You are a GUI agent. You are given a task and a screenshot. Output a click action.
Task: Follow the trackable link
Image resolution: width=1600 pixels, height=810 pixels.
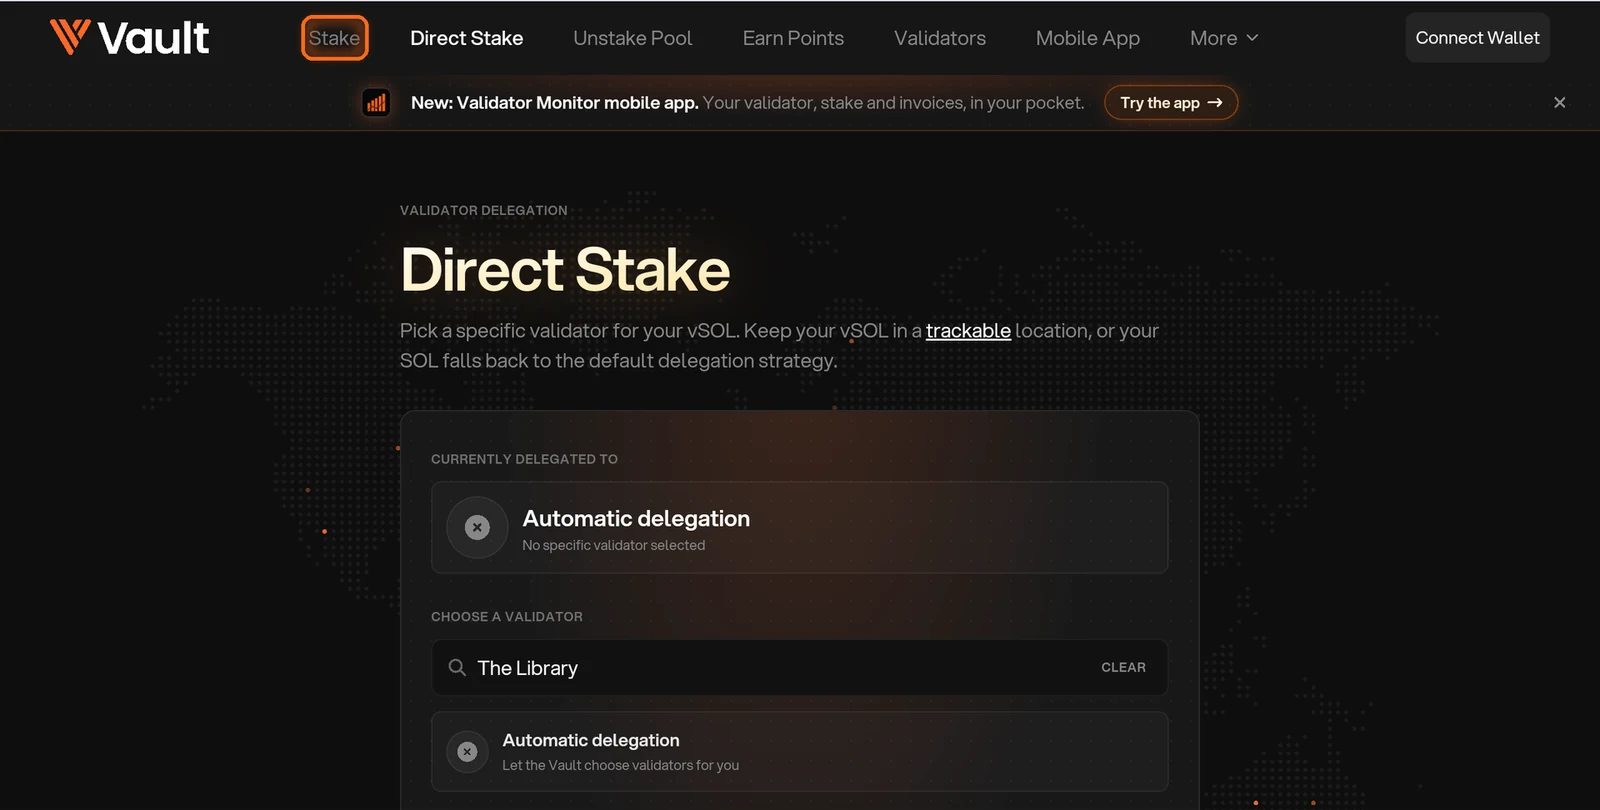968,331
